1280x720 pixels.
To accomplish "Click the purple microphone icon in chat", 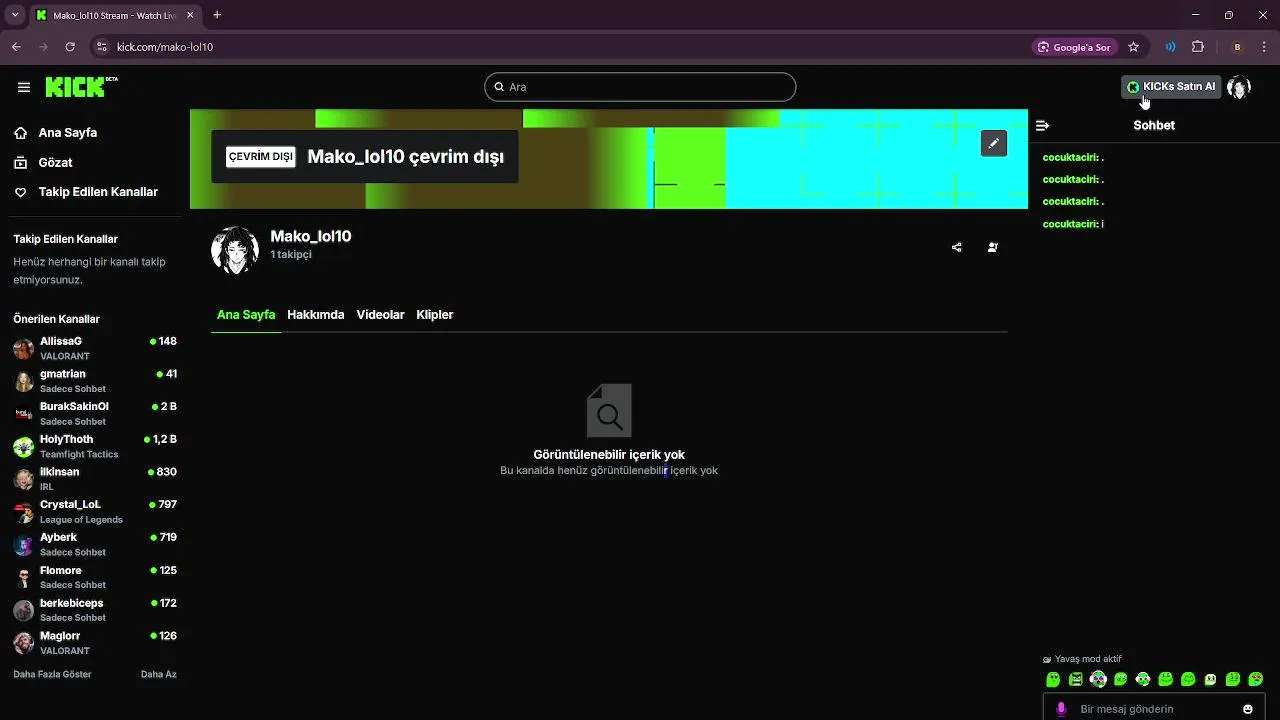I will [1061, 709].
